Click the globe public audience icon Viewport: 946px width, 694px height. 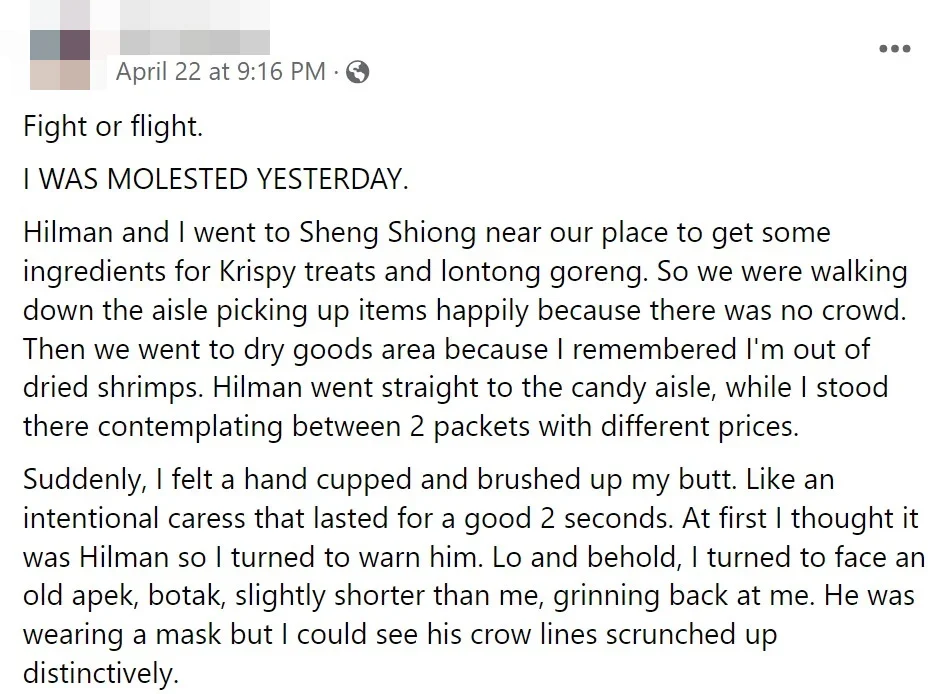[x=358, y=71]
